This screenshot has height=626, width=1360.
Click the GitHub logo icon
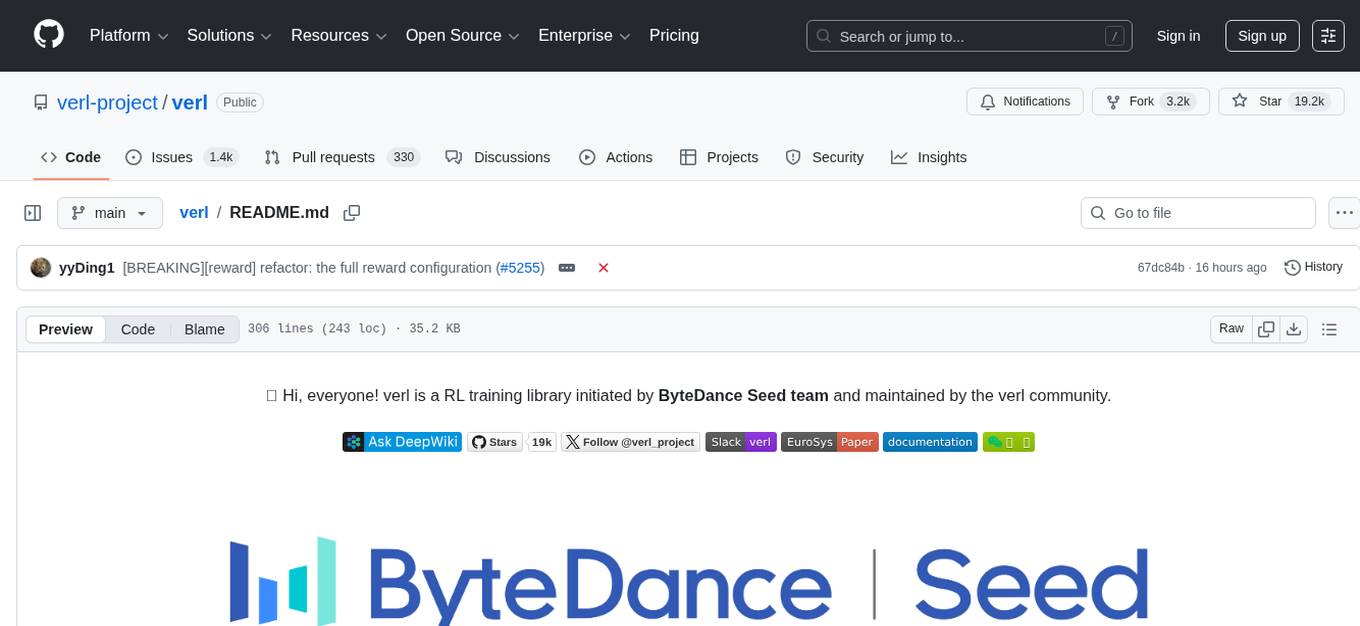click(x=49, y=35)
